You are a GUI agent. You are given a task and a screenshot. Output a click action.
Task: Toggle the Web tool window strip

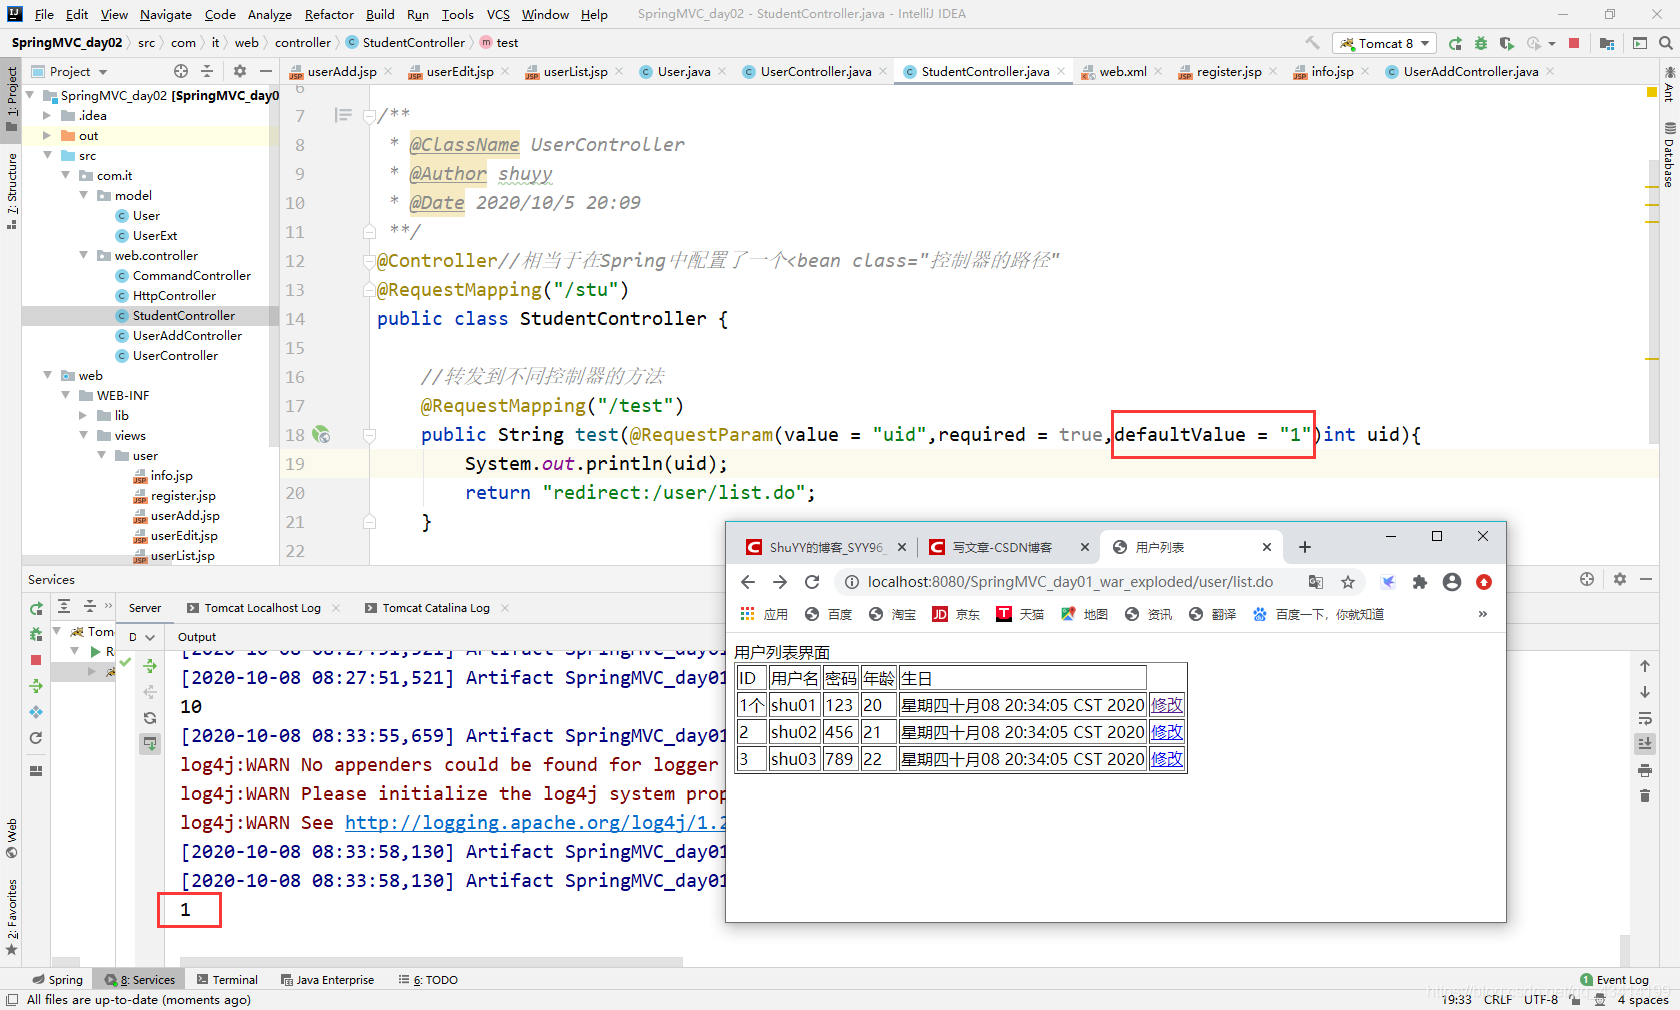pos(12,839)
